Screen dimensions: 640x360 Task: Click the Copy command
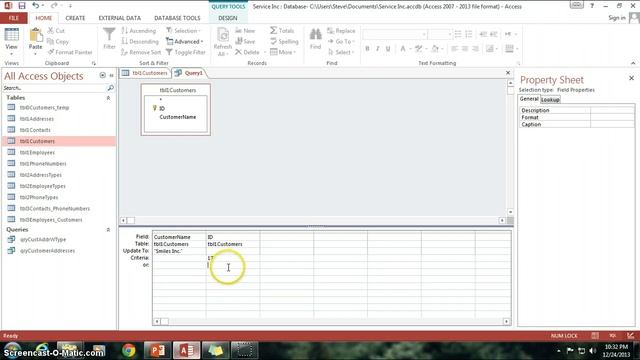pyautogui.click(x=58, y=41)
